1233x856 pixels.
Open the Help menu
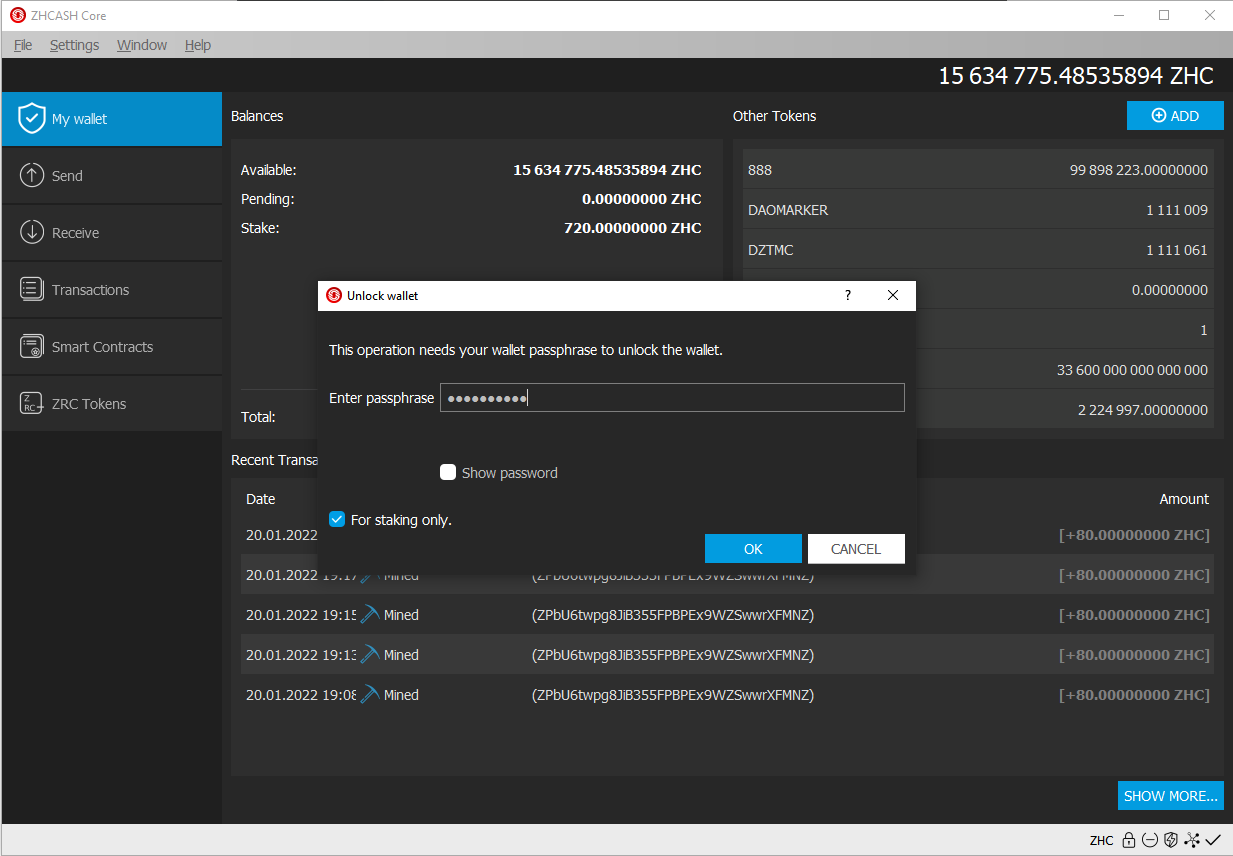tap(198, 45)
